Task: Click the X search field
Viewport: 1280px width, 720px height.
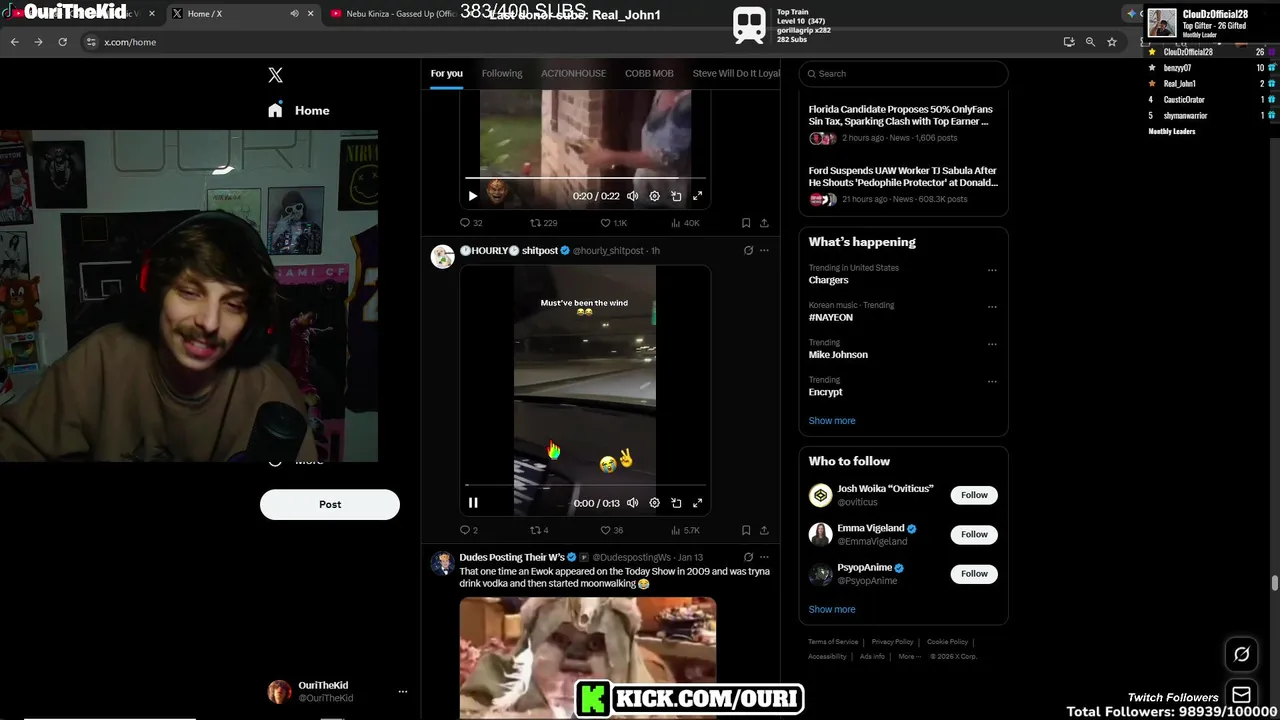Action: tap(903, 73)
